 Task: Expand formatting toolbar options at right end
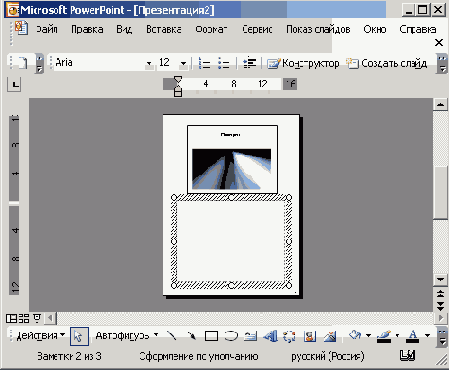click(x=442, y=63)
